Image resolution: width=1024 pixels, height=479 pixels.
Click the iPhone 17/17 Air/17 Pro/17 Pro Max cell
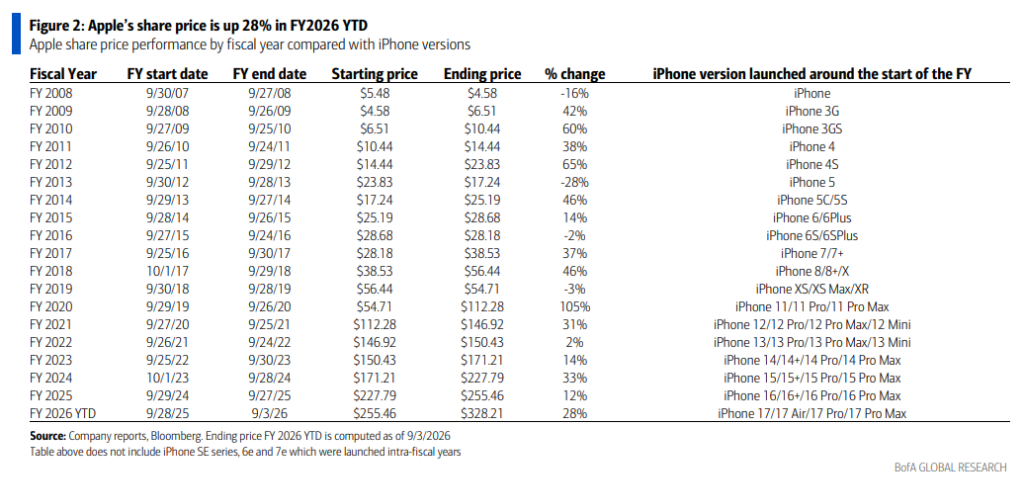click(812, 413)
